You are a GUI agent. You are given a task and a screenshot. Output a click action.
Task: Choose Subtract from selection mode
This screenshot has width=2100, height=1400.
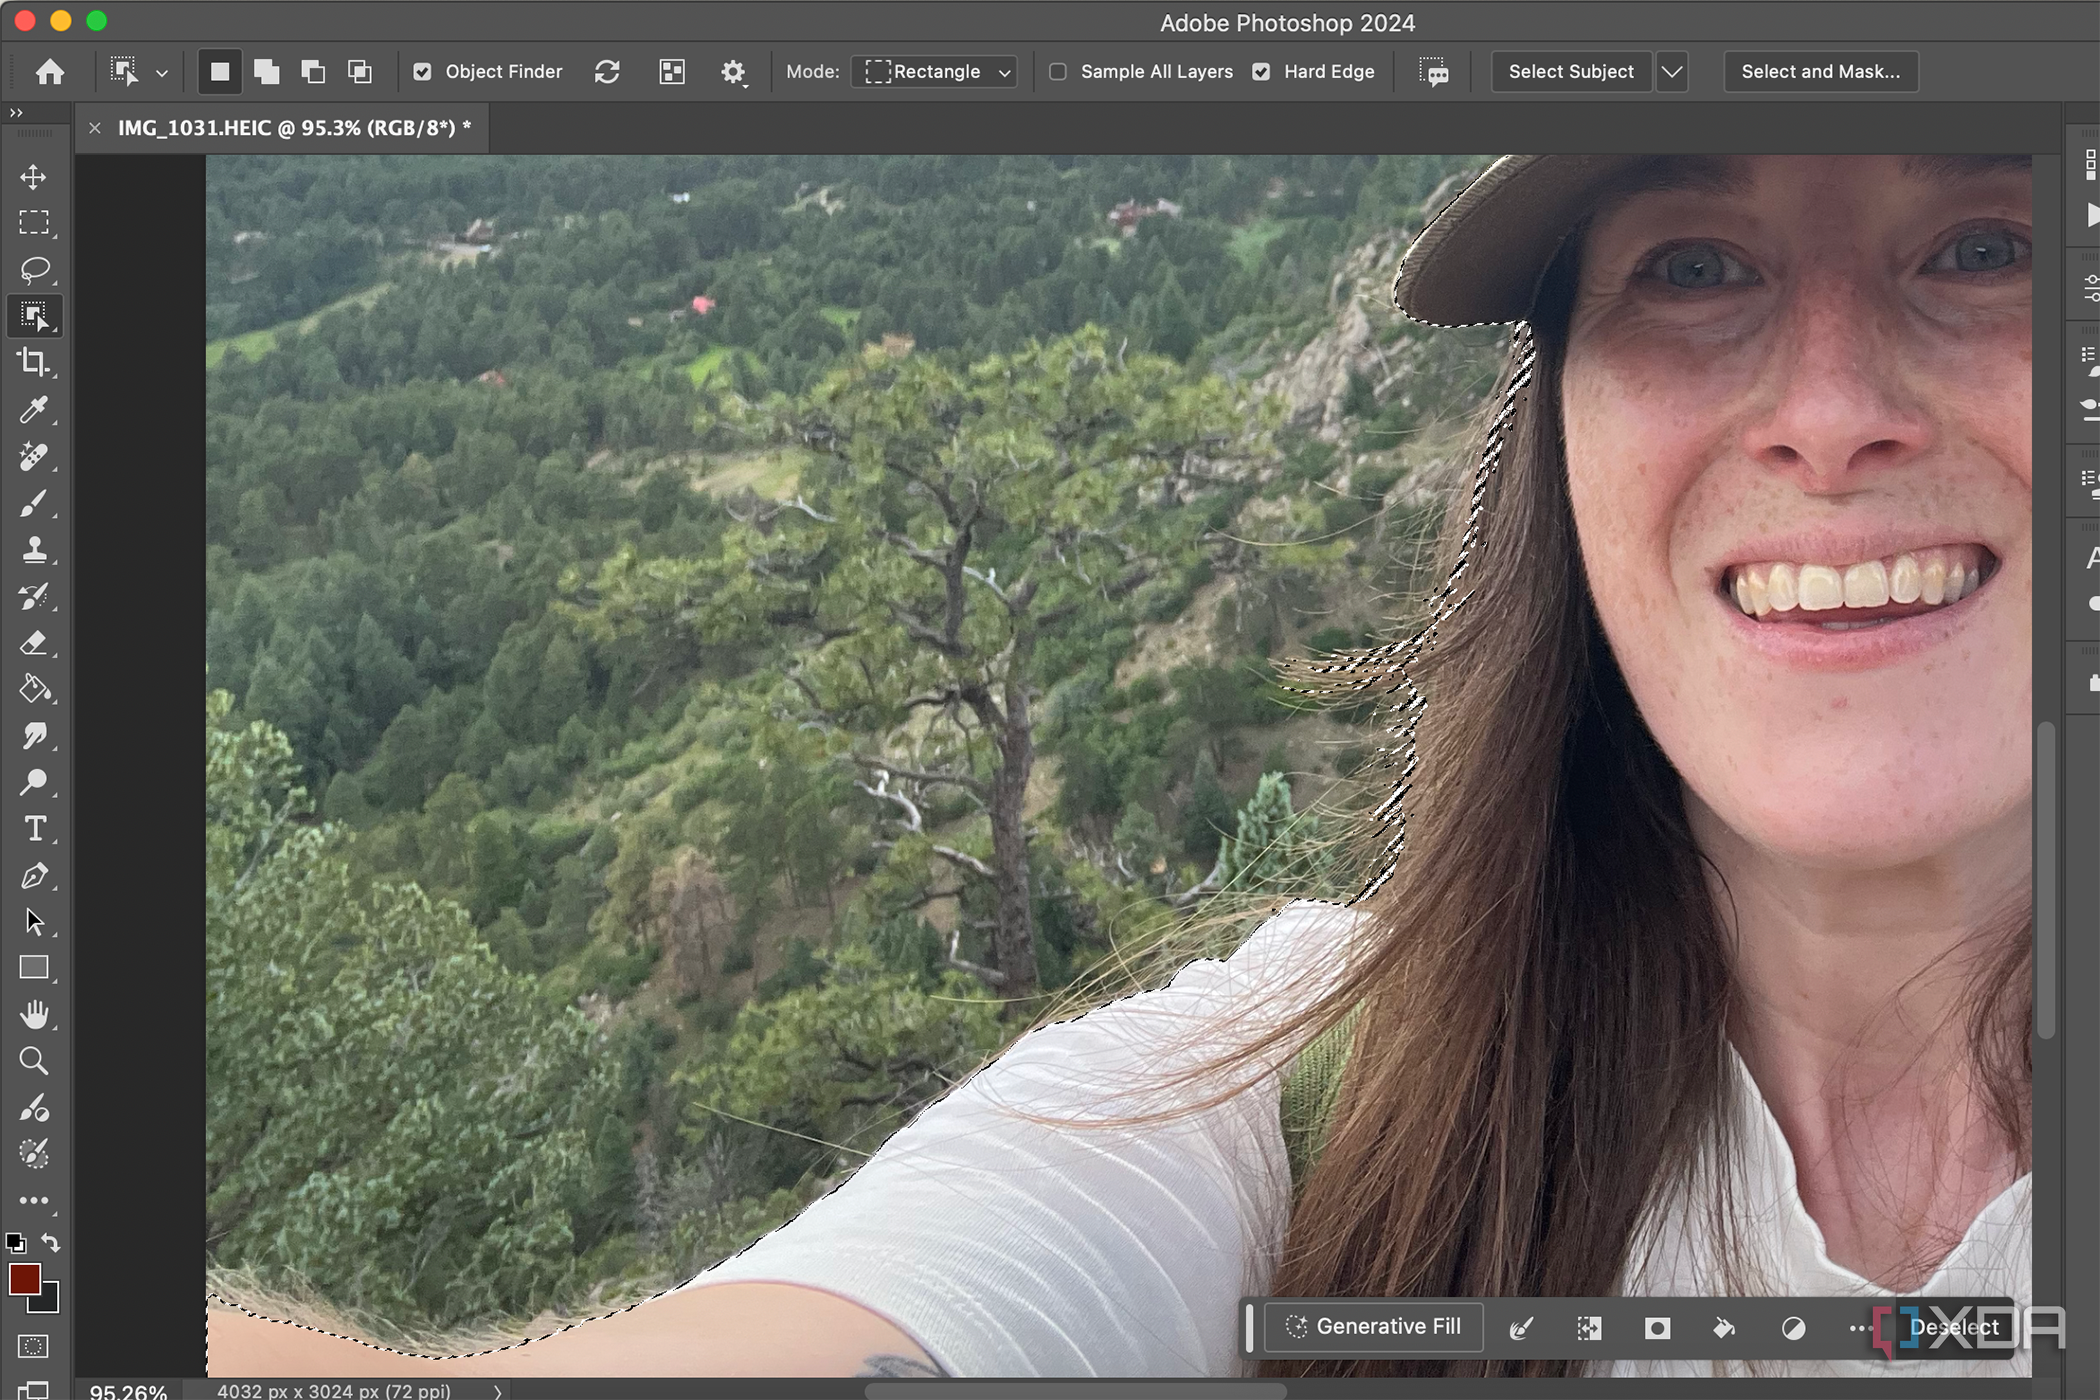pos(313,72)
